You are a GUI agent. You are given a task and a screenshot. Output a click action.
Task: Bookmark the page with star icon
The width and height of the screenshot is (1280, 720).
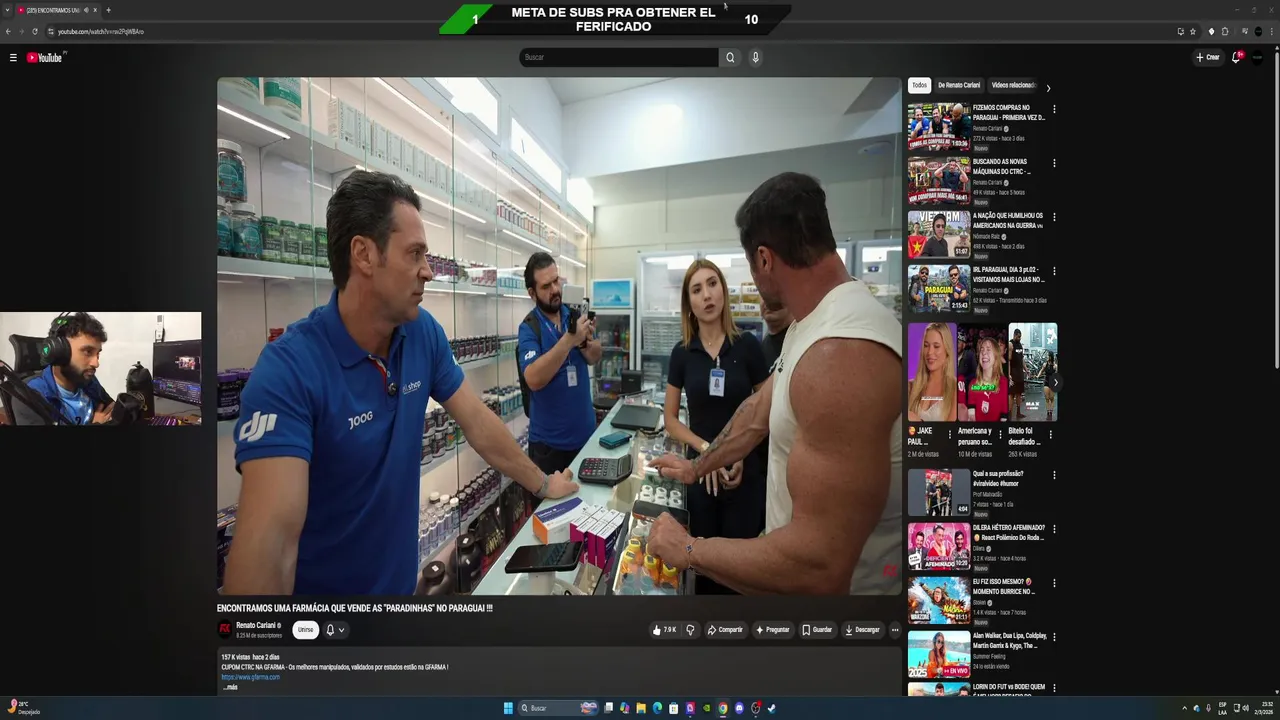[1193, 31]
